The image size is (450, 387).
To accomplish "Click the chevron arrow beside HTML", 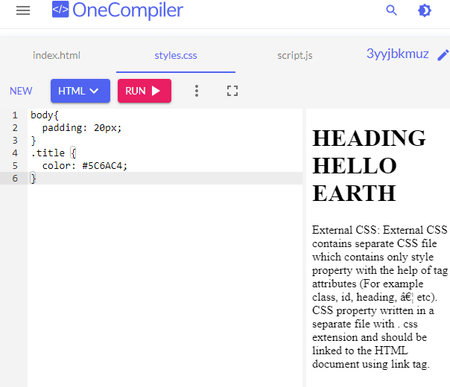I will [x=94, y=91].
